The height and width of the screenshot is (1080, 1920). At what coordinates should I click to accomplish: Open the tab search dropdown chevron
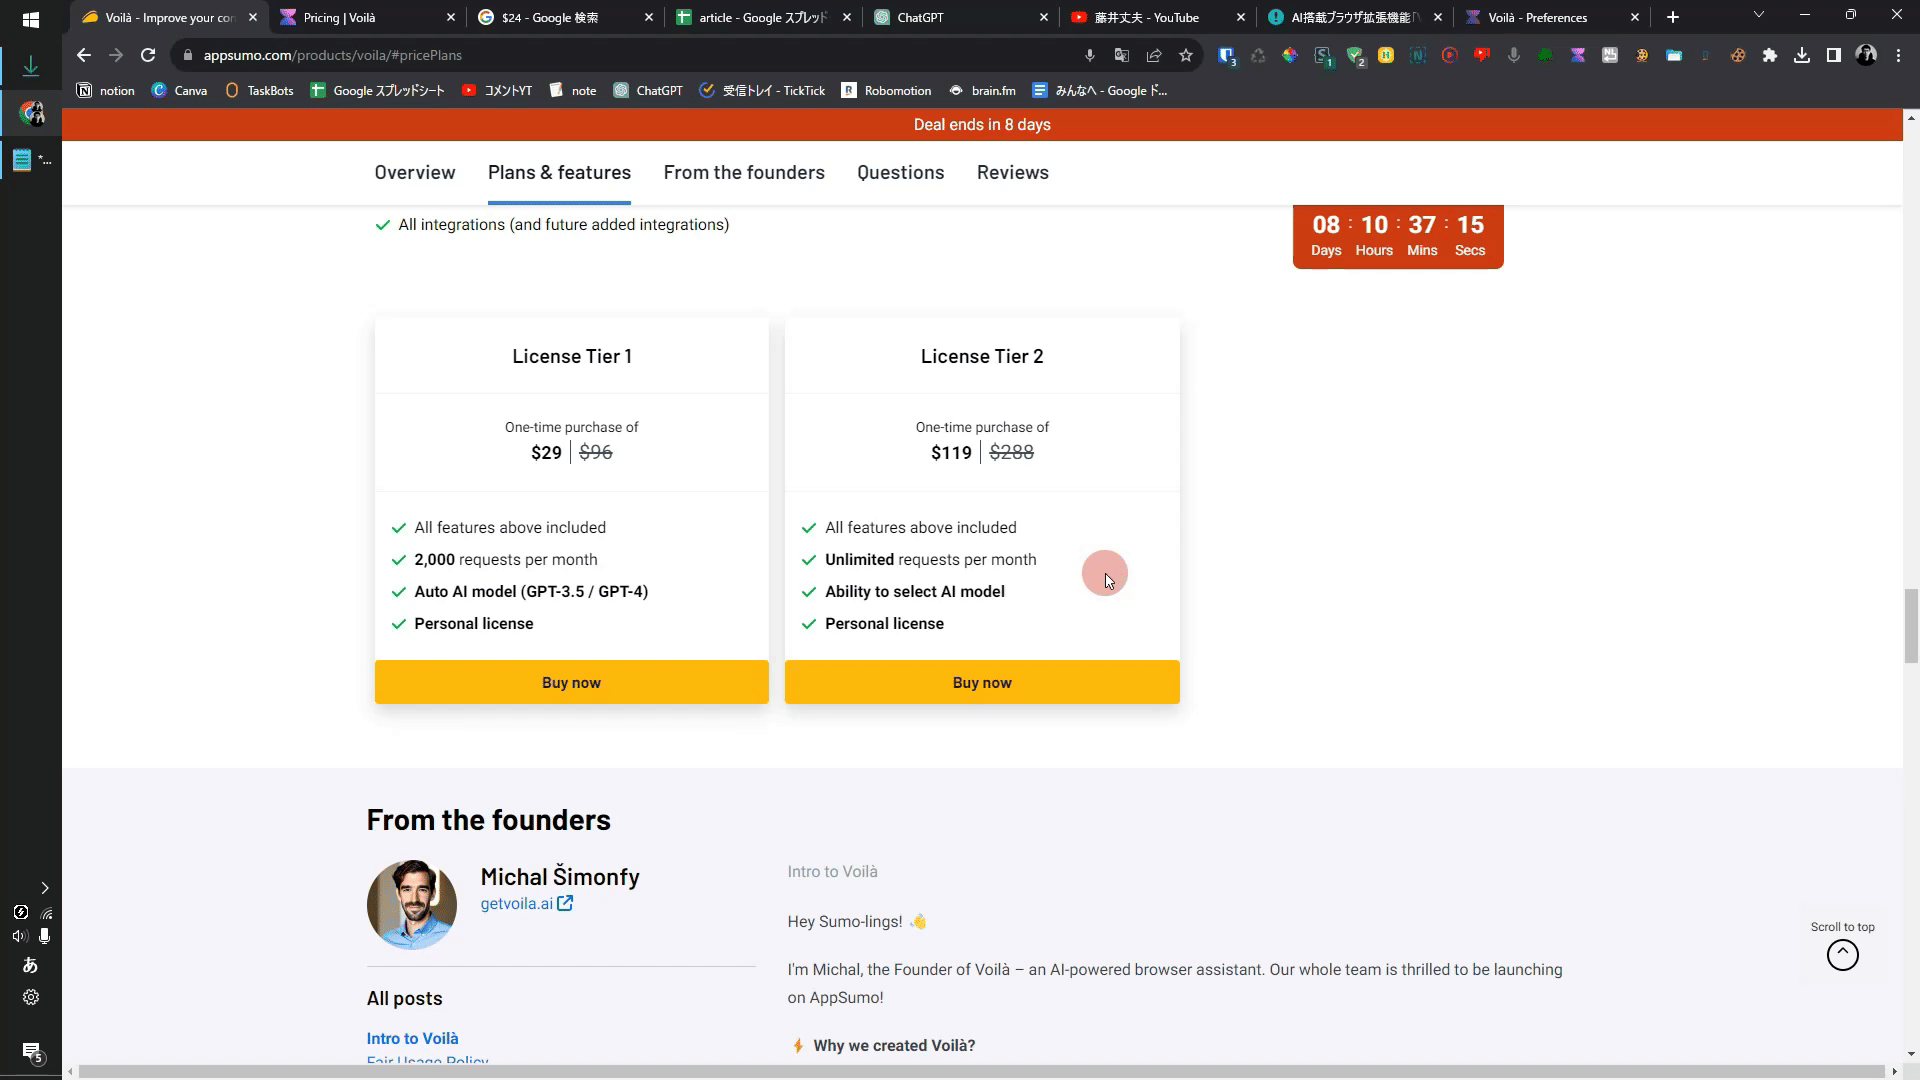coord(1758,16)
